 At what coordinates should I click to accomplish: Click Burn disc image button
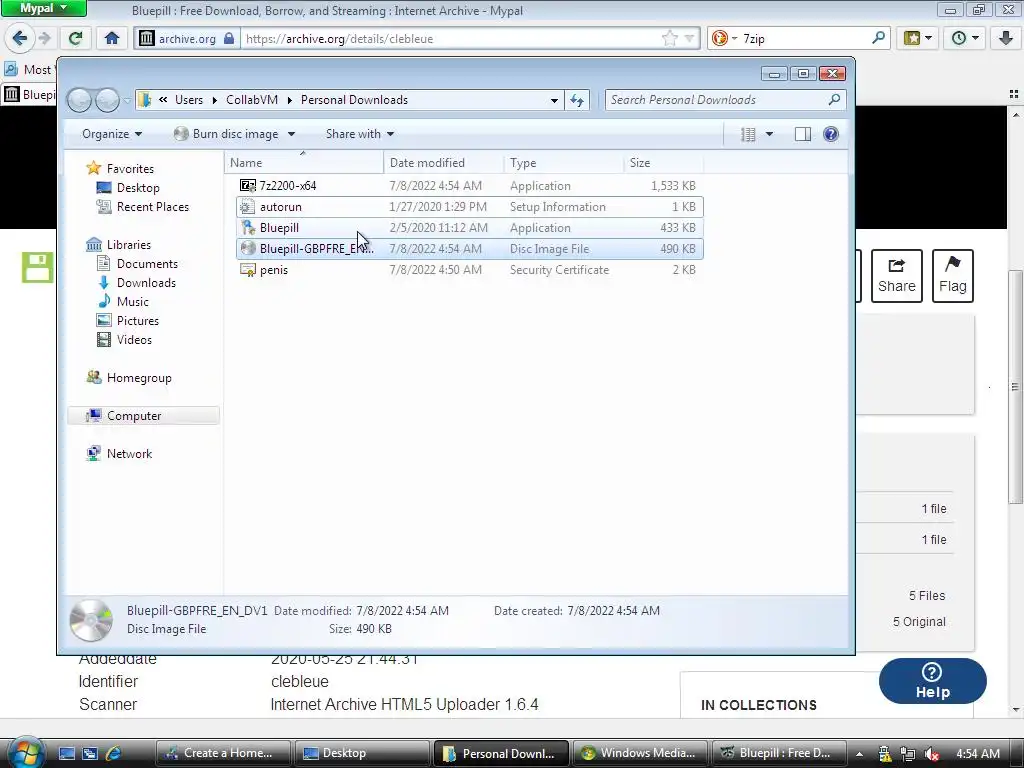[226, 134]
